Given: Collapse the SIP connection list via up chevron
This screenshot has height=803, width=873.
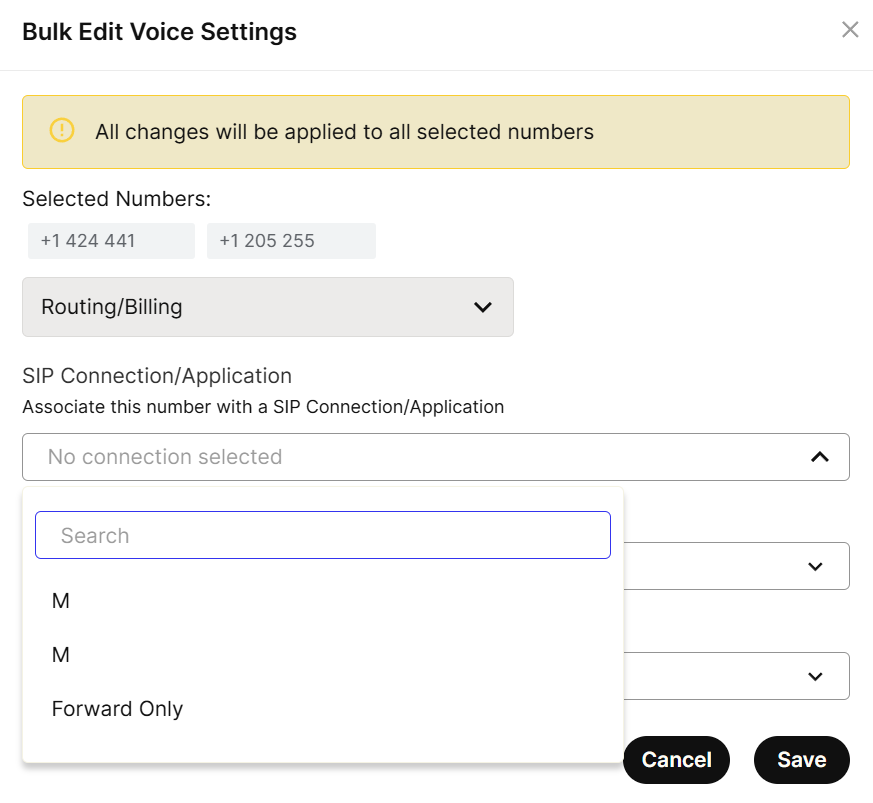Looking at the screenshot, I should (820, 457).
